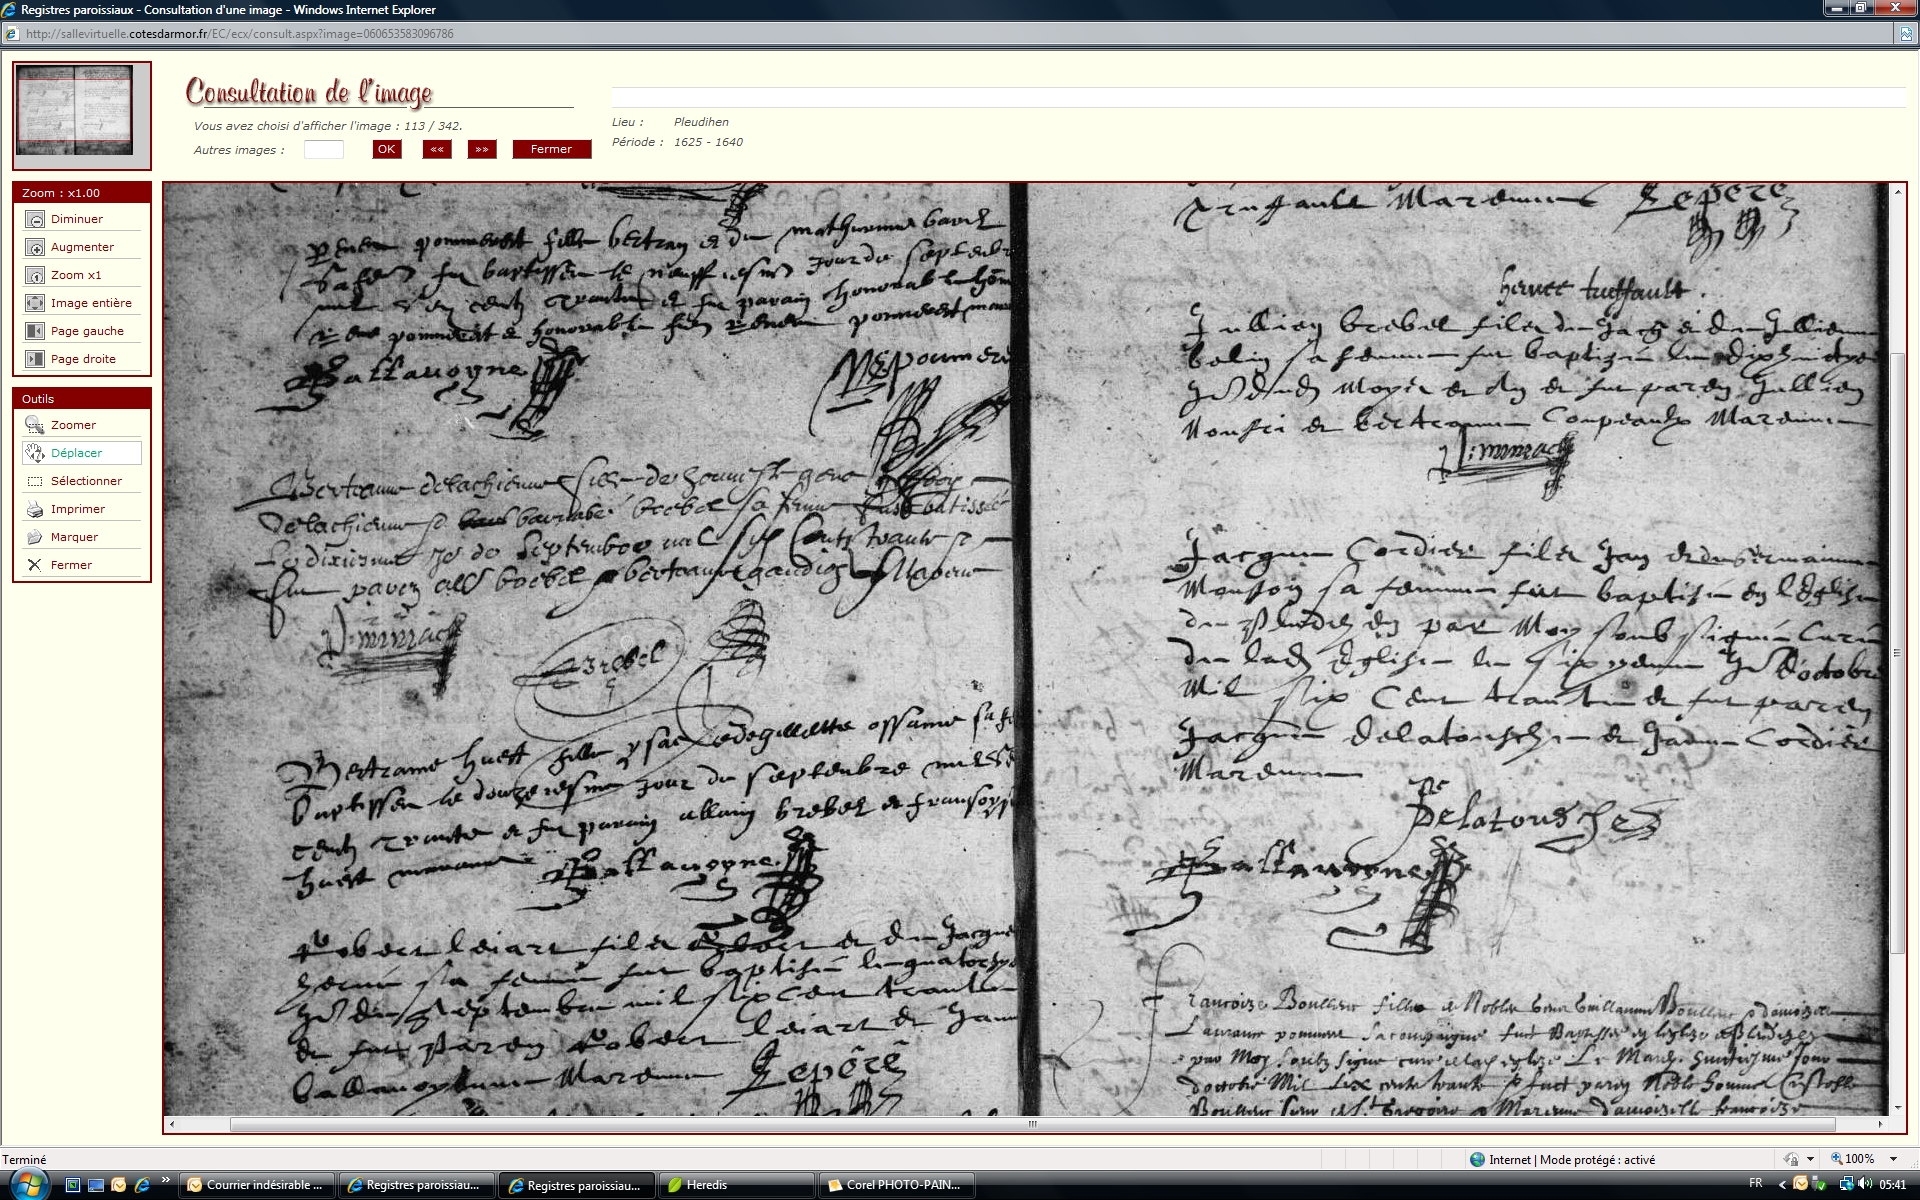
Task: Go to next image with »» button
Action: point(482,150)
